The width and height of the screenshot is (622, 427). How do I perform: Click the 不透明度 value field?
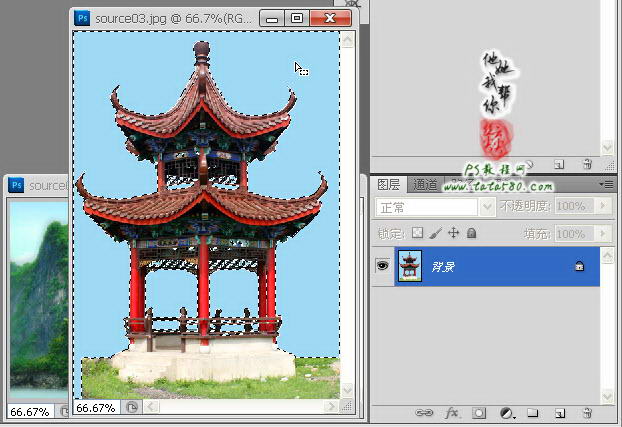pyautogui.click(x=574, y=206)
